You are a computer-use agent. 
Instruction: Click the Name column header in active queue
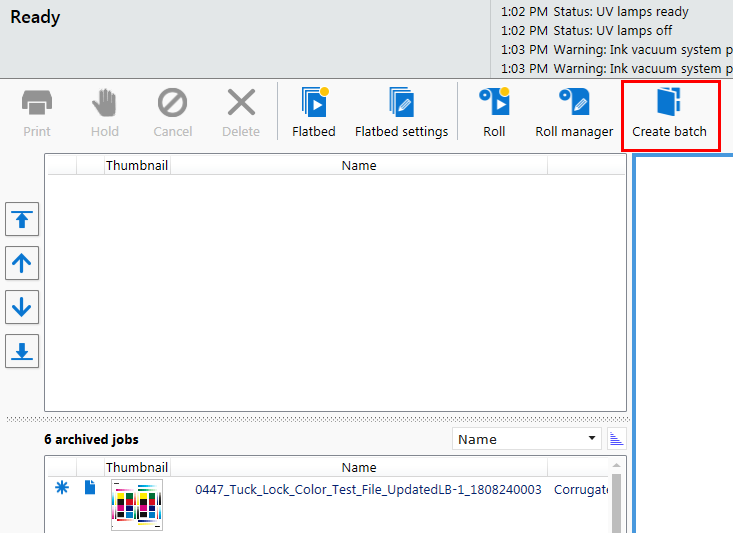[358, 165]
